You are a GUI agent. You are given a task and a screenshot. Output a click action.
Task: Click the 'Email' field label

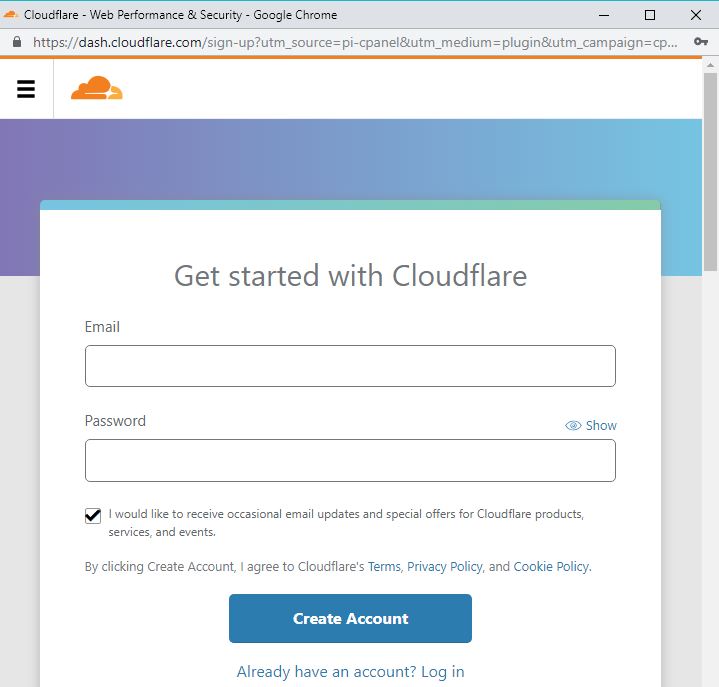point(102,327)
